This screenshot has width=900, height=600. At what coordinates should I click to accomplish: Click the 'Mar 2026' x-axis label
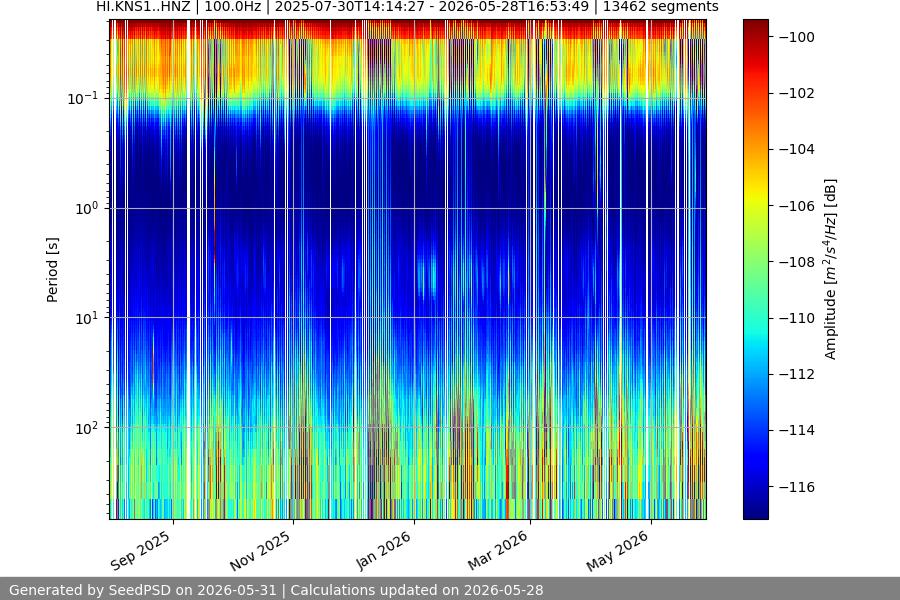pyautogui.click(x=498, y=550)
